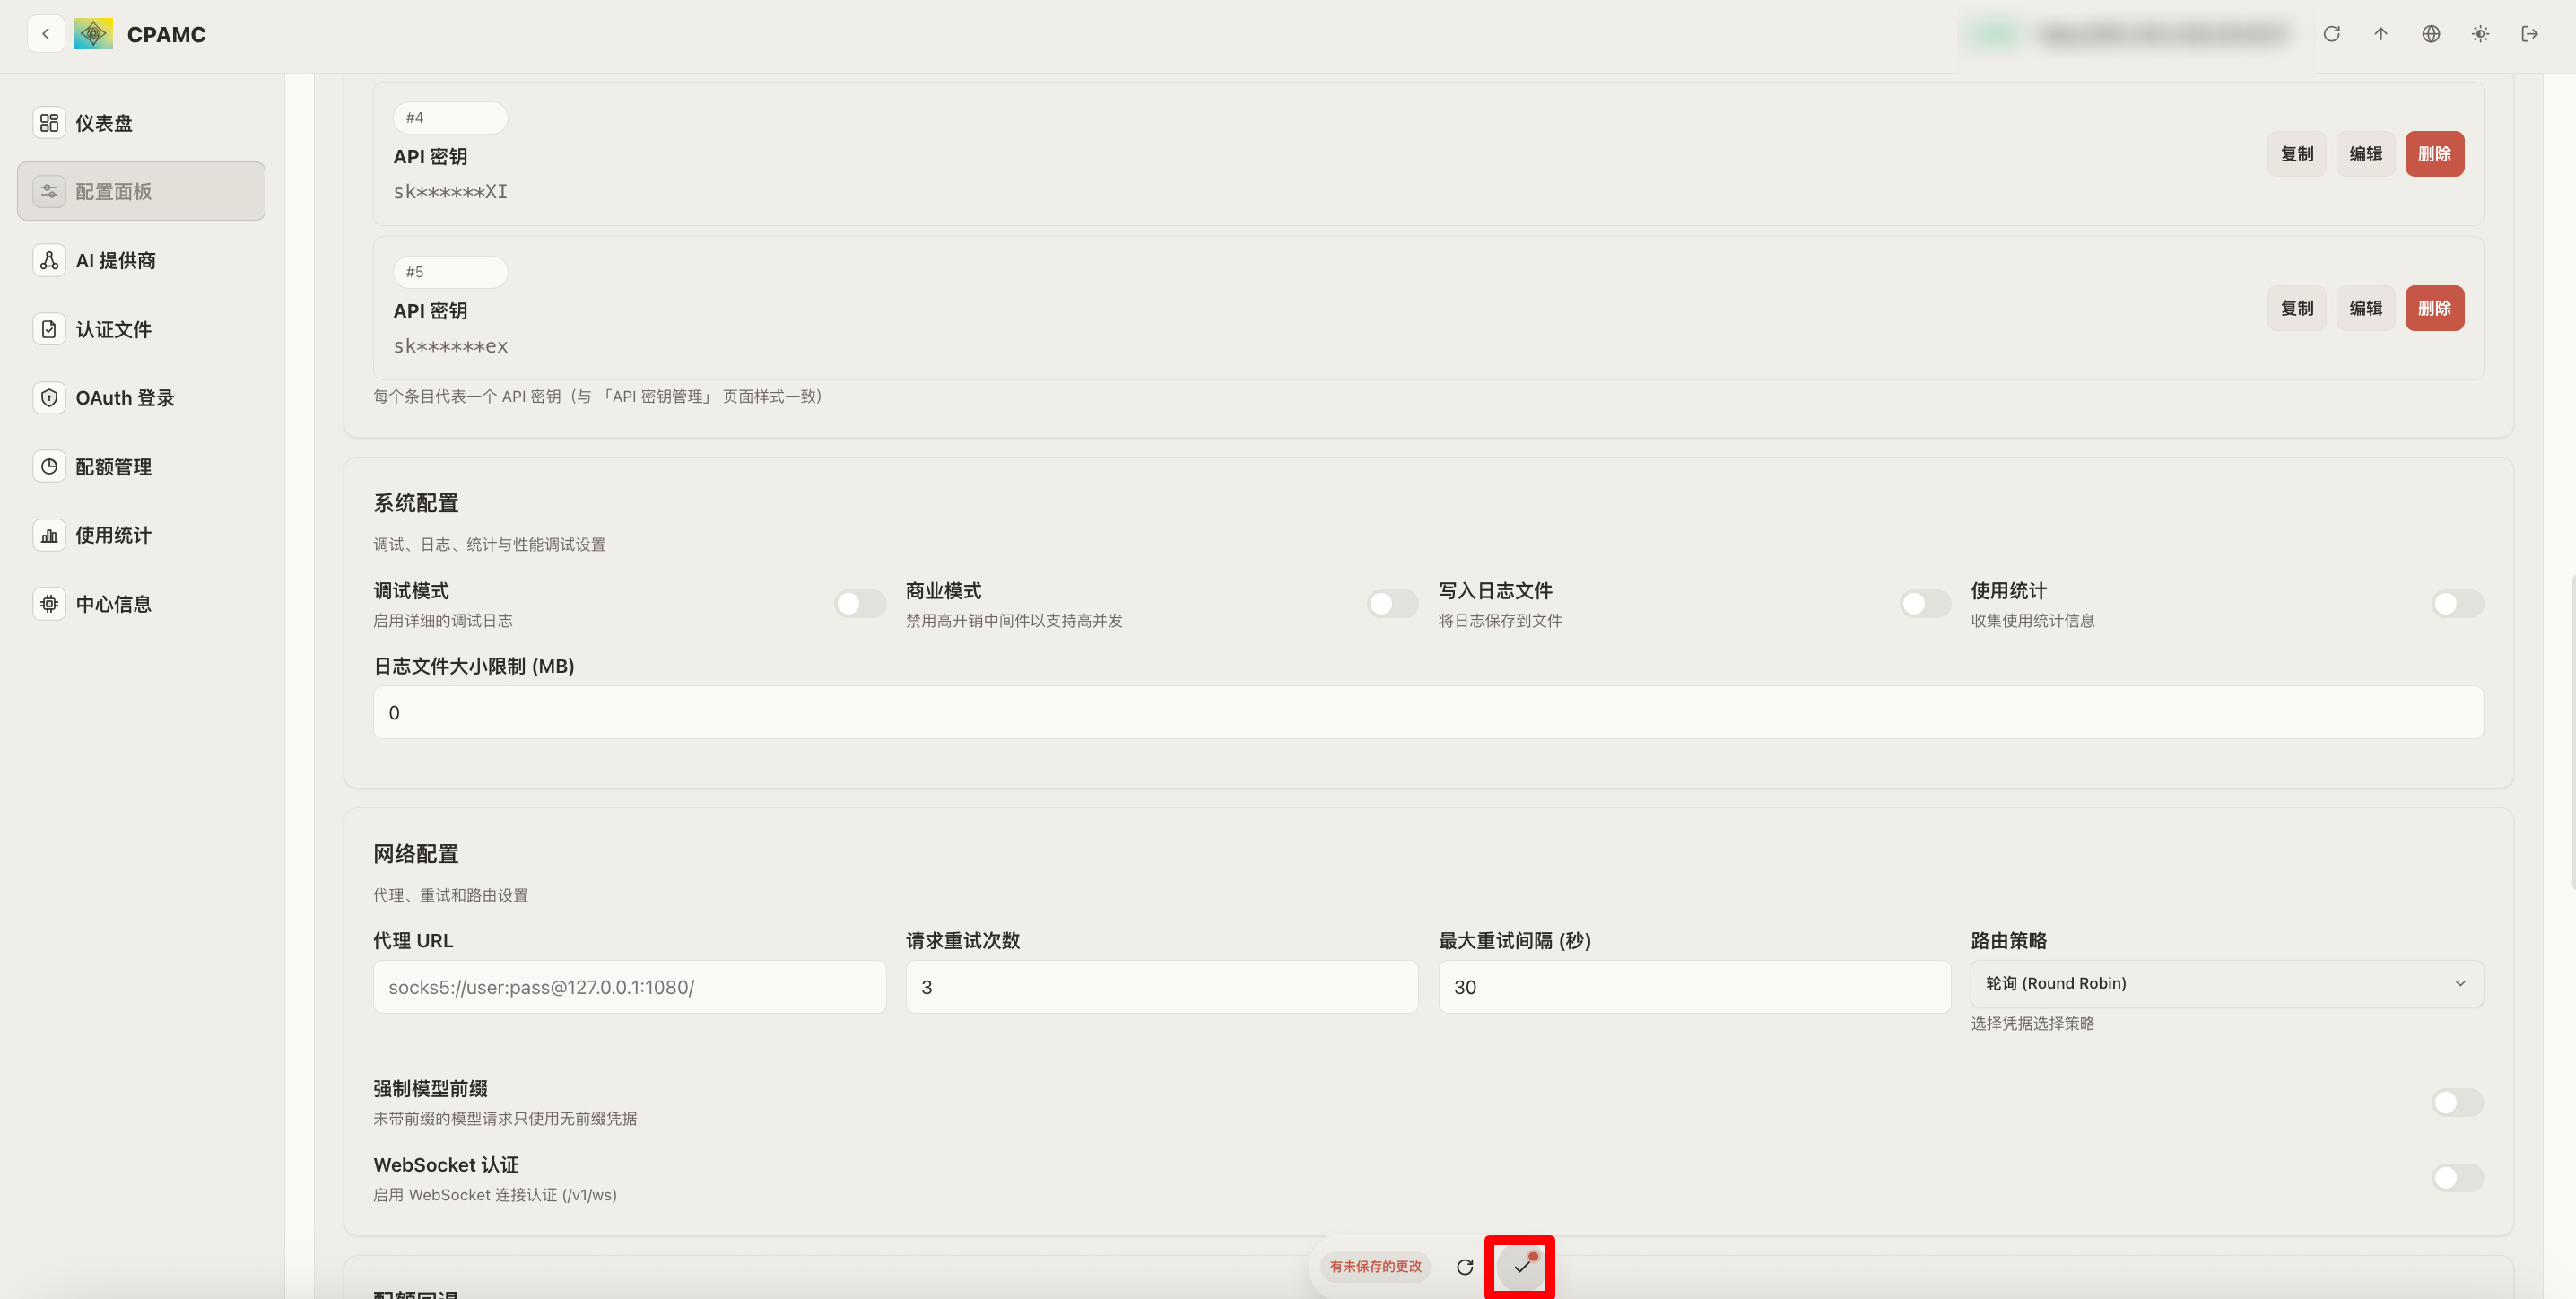Go to 配额管理 sidebar item
This screenshot has width=2576, height=1299.
click(x=114, y=467)
